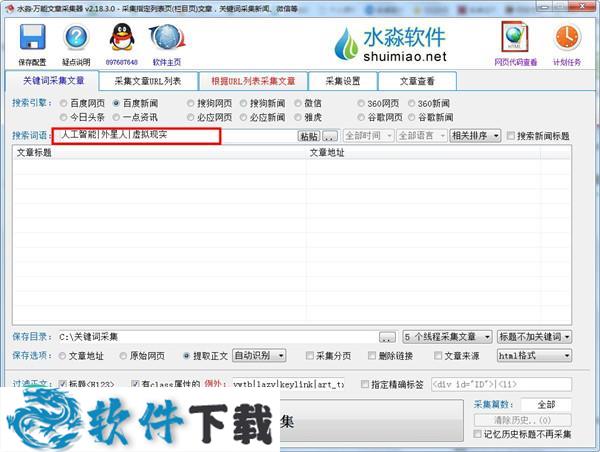Toggle the remove links checkbox
600x452 pixels.
coord(372,355)
